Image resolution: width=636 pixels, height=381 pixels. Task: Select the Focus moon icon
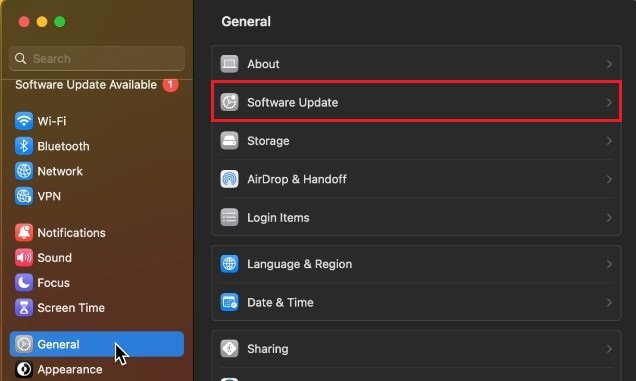click(x=24, y=282)
